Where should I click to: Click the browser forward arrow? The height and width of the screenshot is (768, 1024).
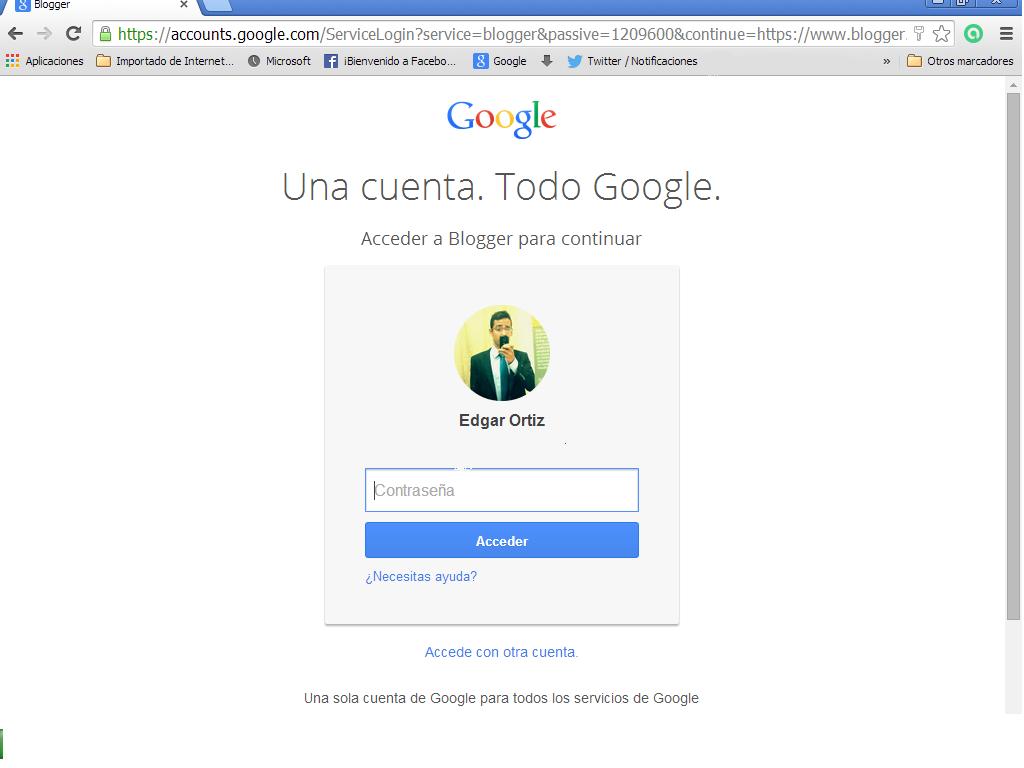point(44,33)
